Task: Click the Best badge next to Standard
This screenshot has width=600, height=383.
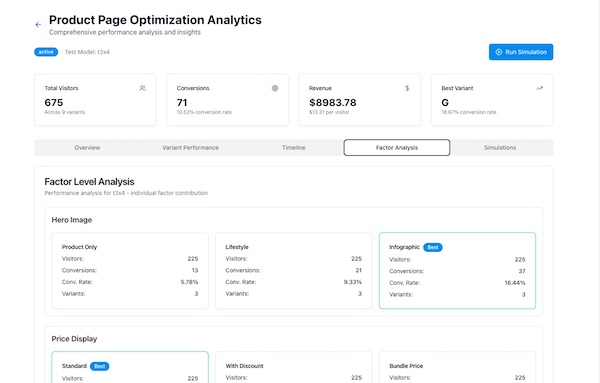Action: point(99,366)
